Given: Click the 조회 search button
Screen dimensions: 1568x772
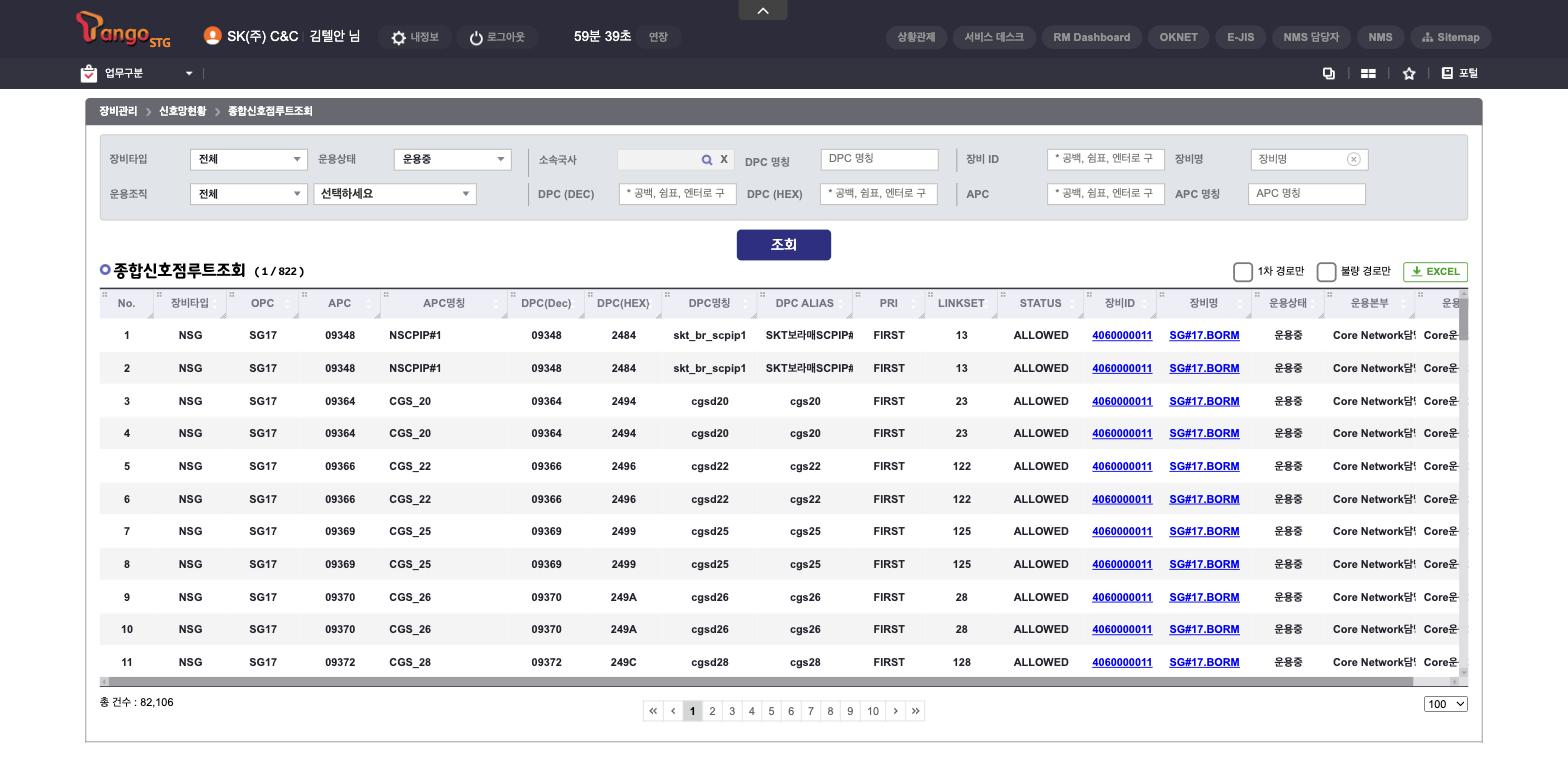Looking at the screenshot, I should tap(784, 245).
